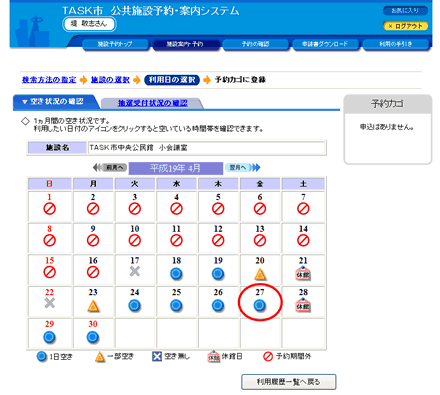
Task: Click the legend 休館日 icon
Action: tap(213, 356)
